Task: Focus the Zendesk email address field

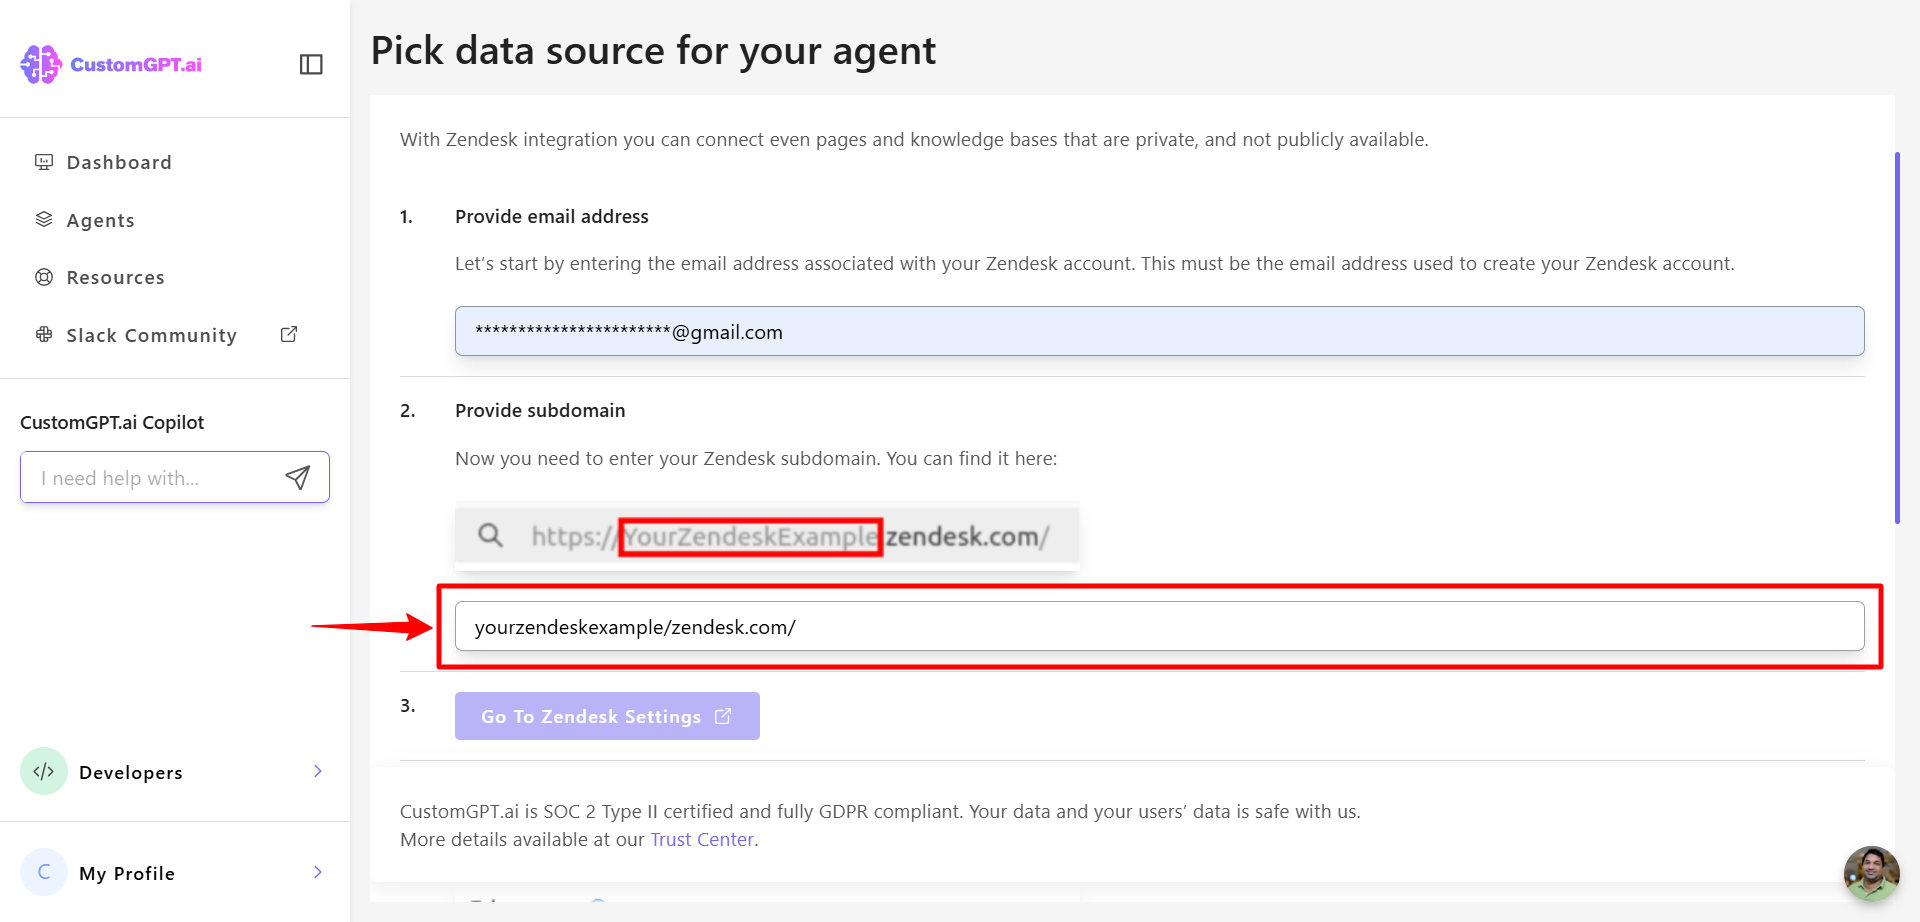Action: (1159, 331)
